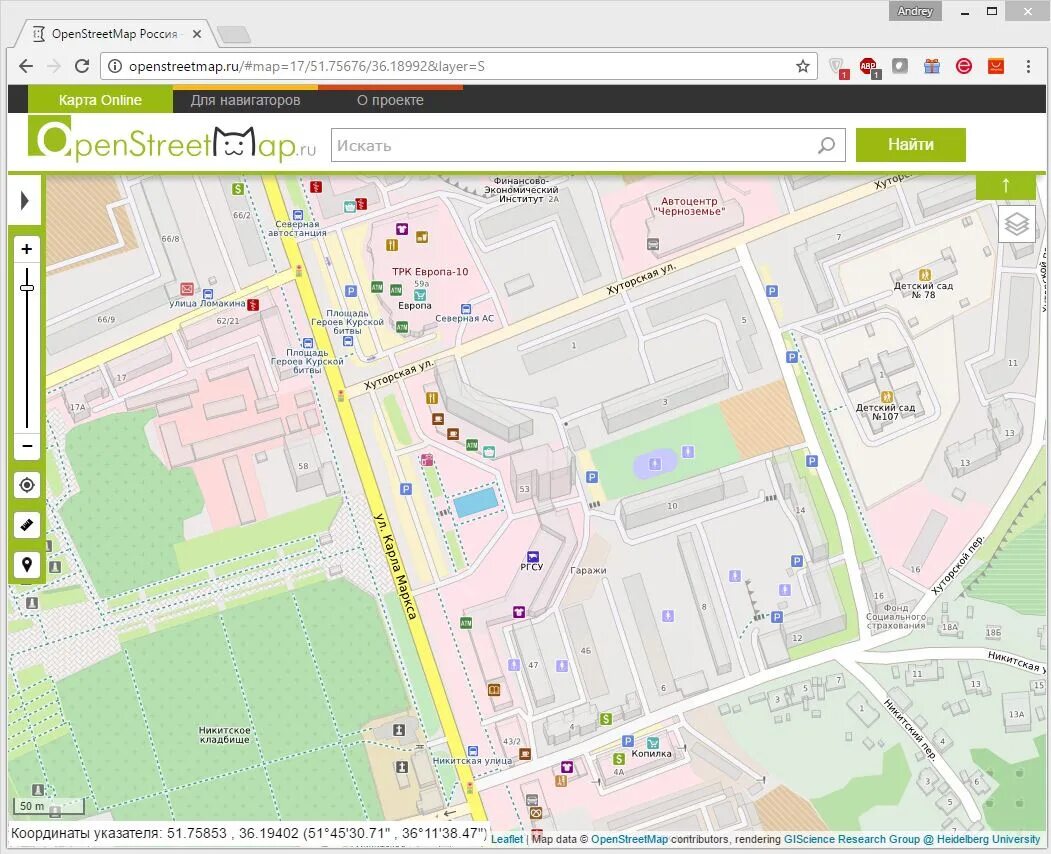The height and width of the screenshot is (854, 1051).
Task: Click the site information icon in address bar
Action: point(115,66)
